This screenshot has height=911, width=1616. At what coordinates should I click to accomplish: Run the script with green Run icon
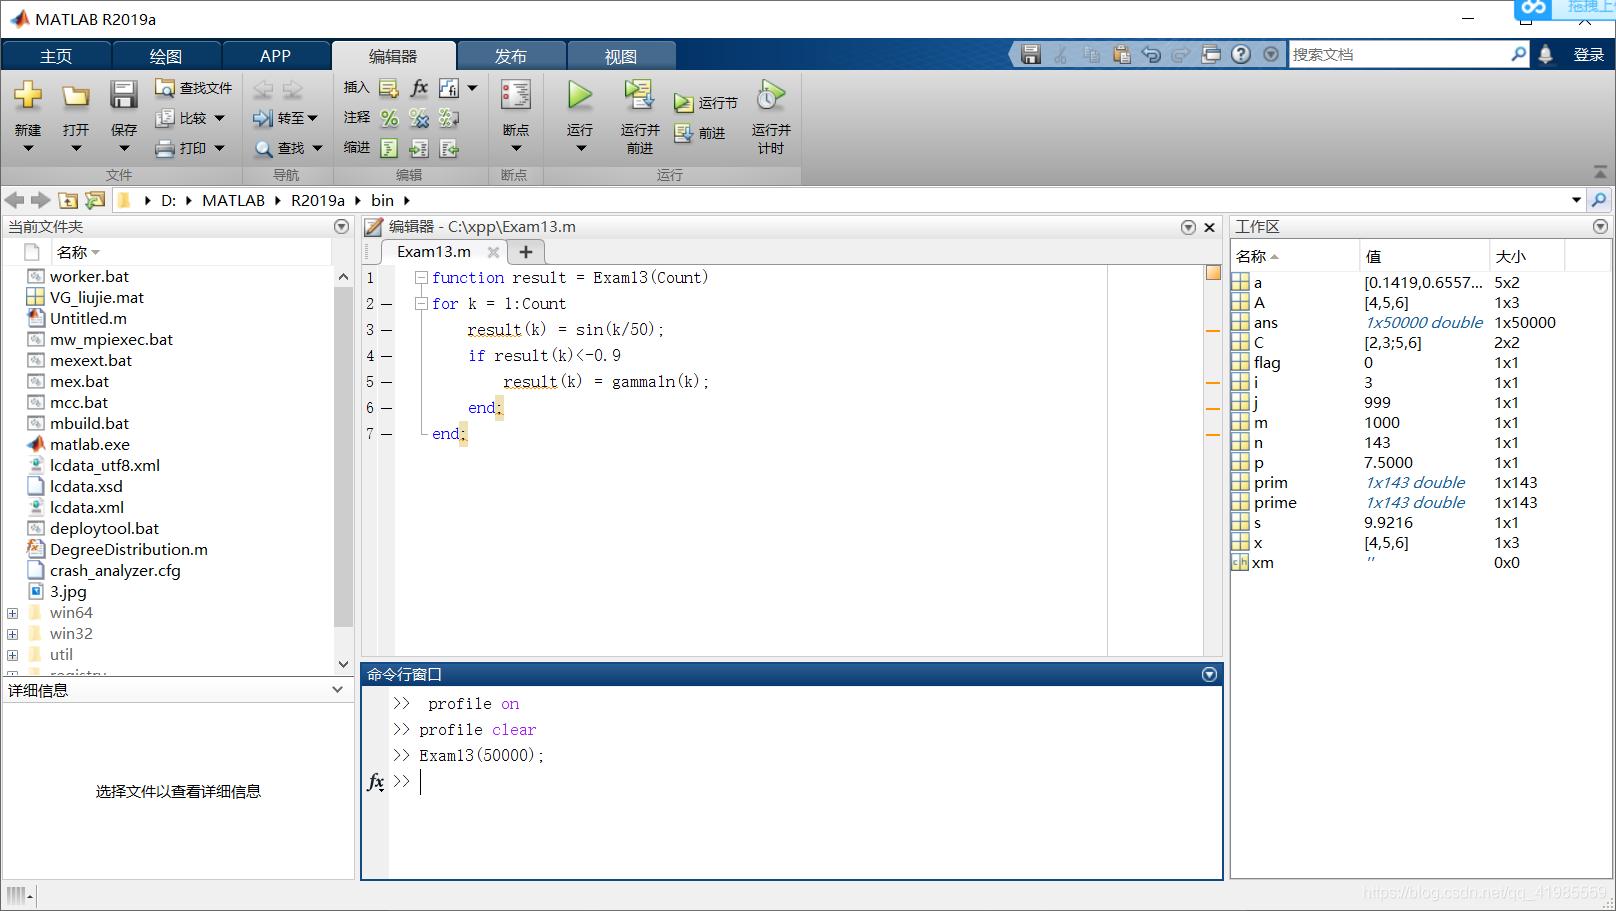point(580,96)
